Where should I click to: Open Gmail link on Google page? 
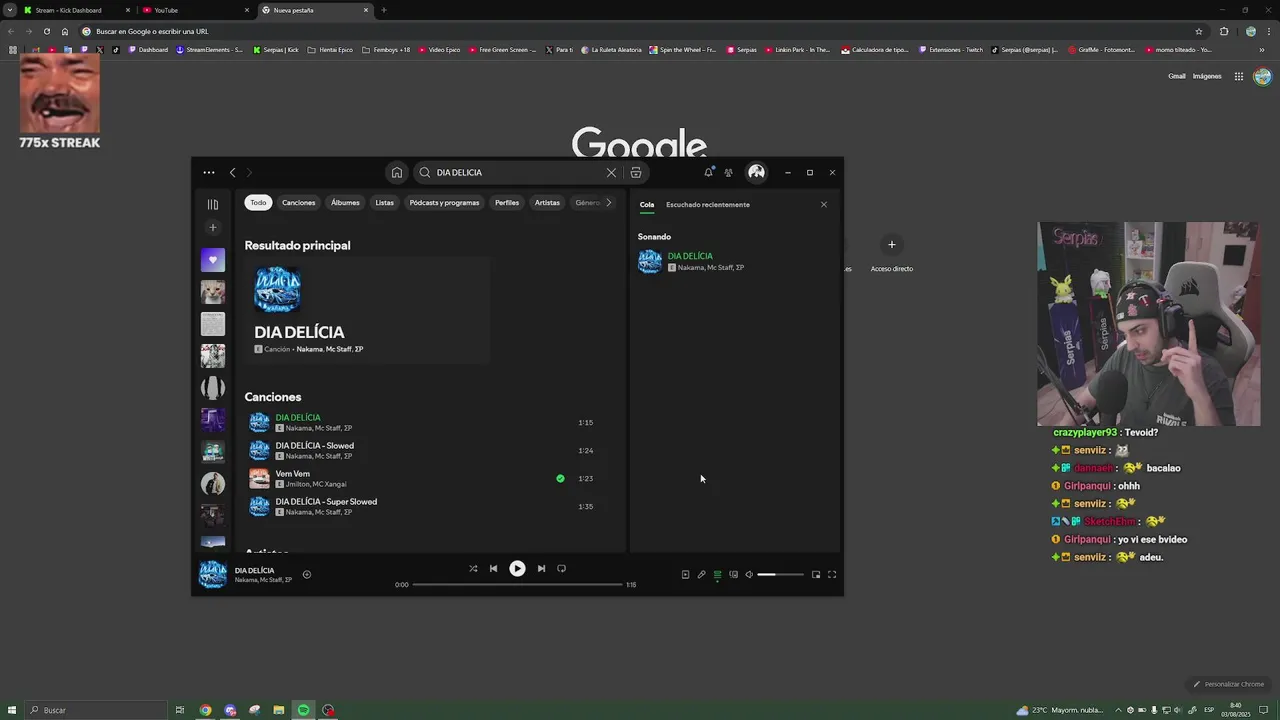tap(1176, 76)
